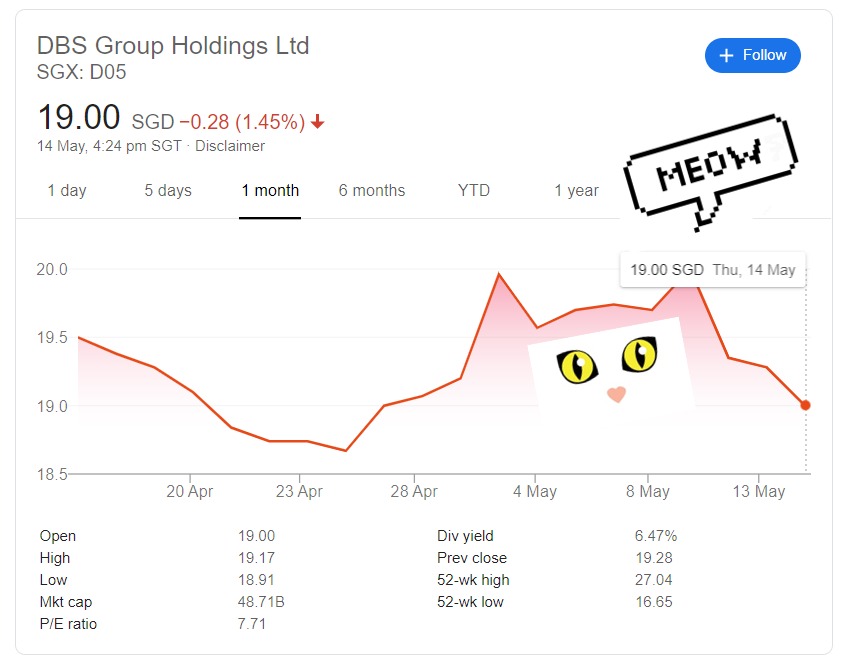Open the Disclaimer link
This screenshot has width=846, height=665.
(x=230, y=146)
